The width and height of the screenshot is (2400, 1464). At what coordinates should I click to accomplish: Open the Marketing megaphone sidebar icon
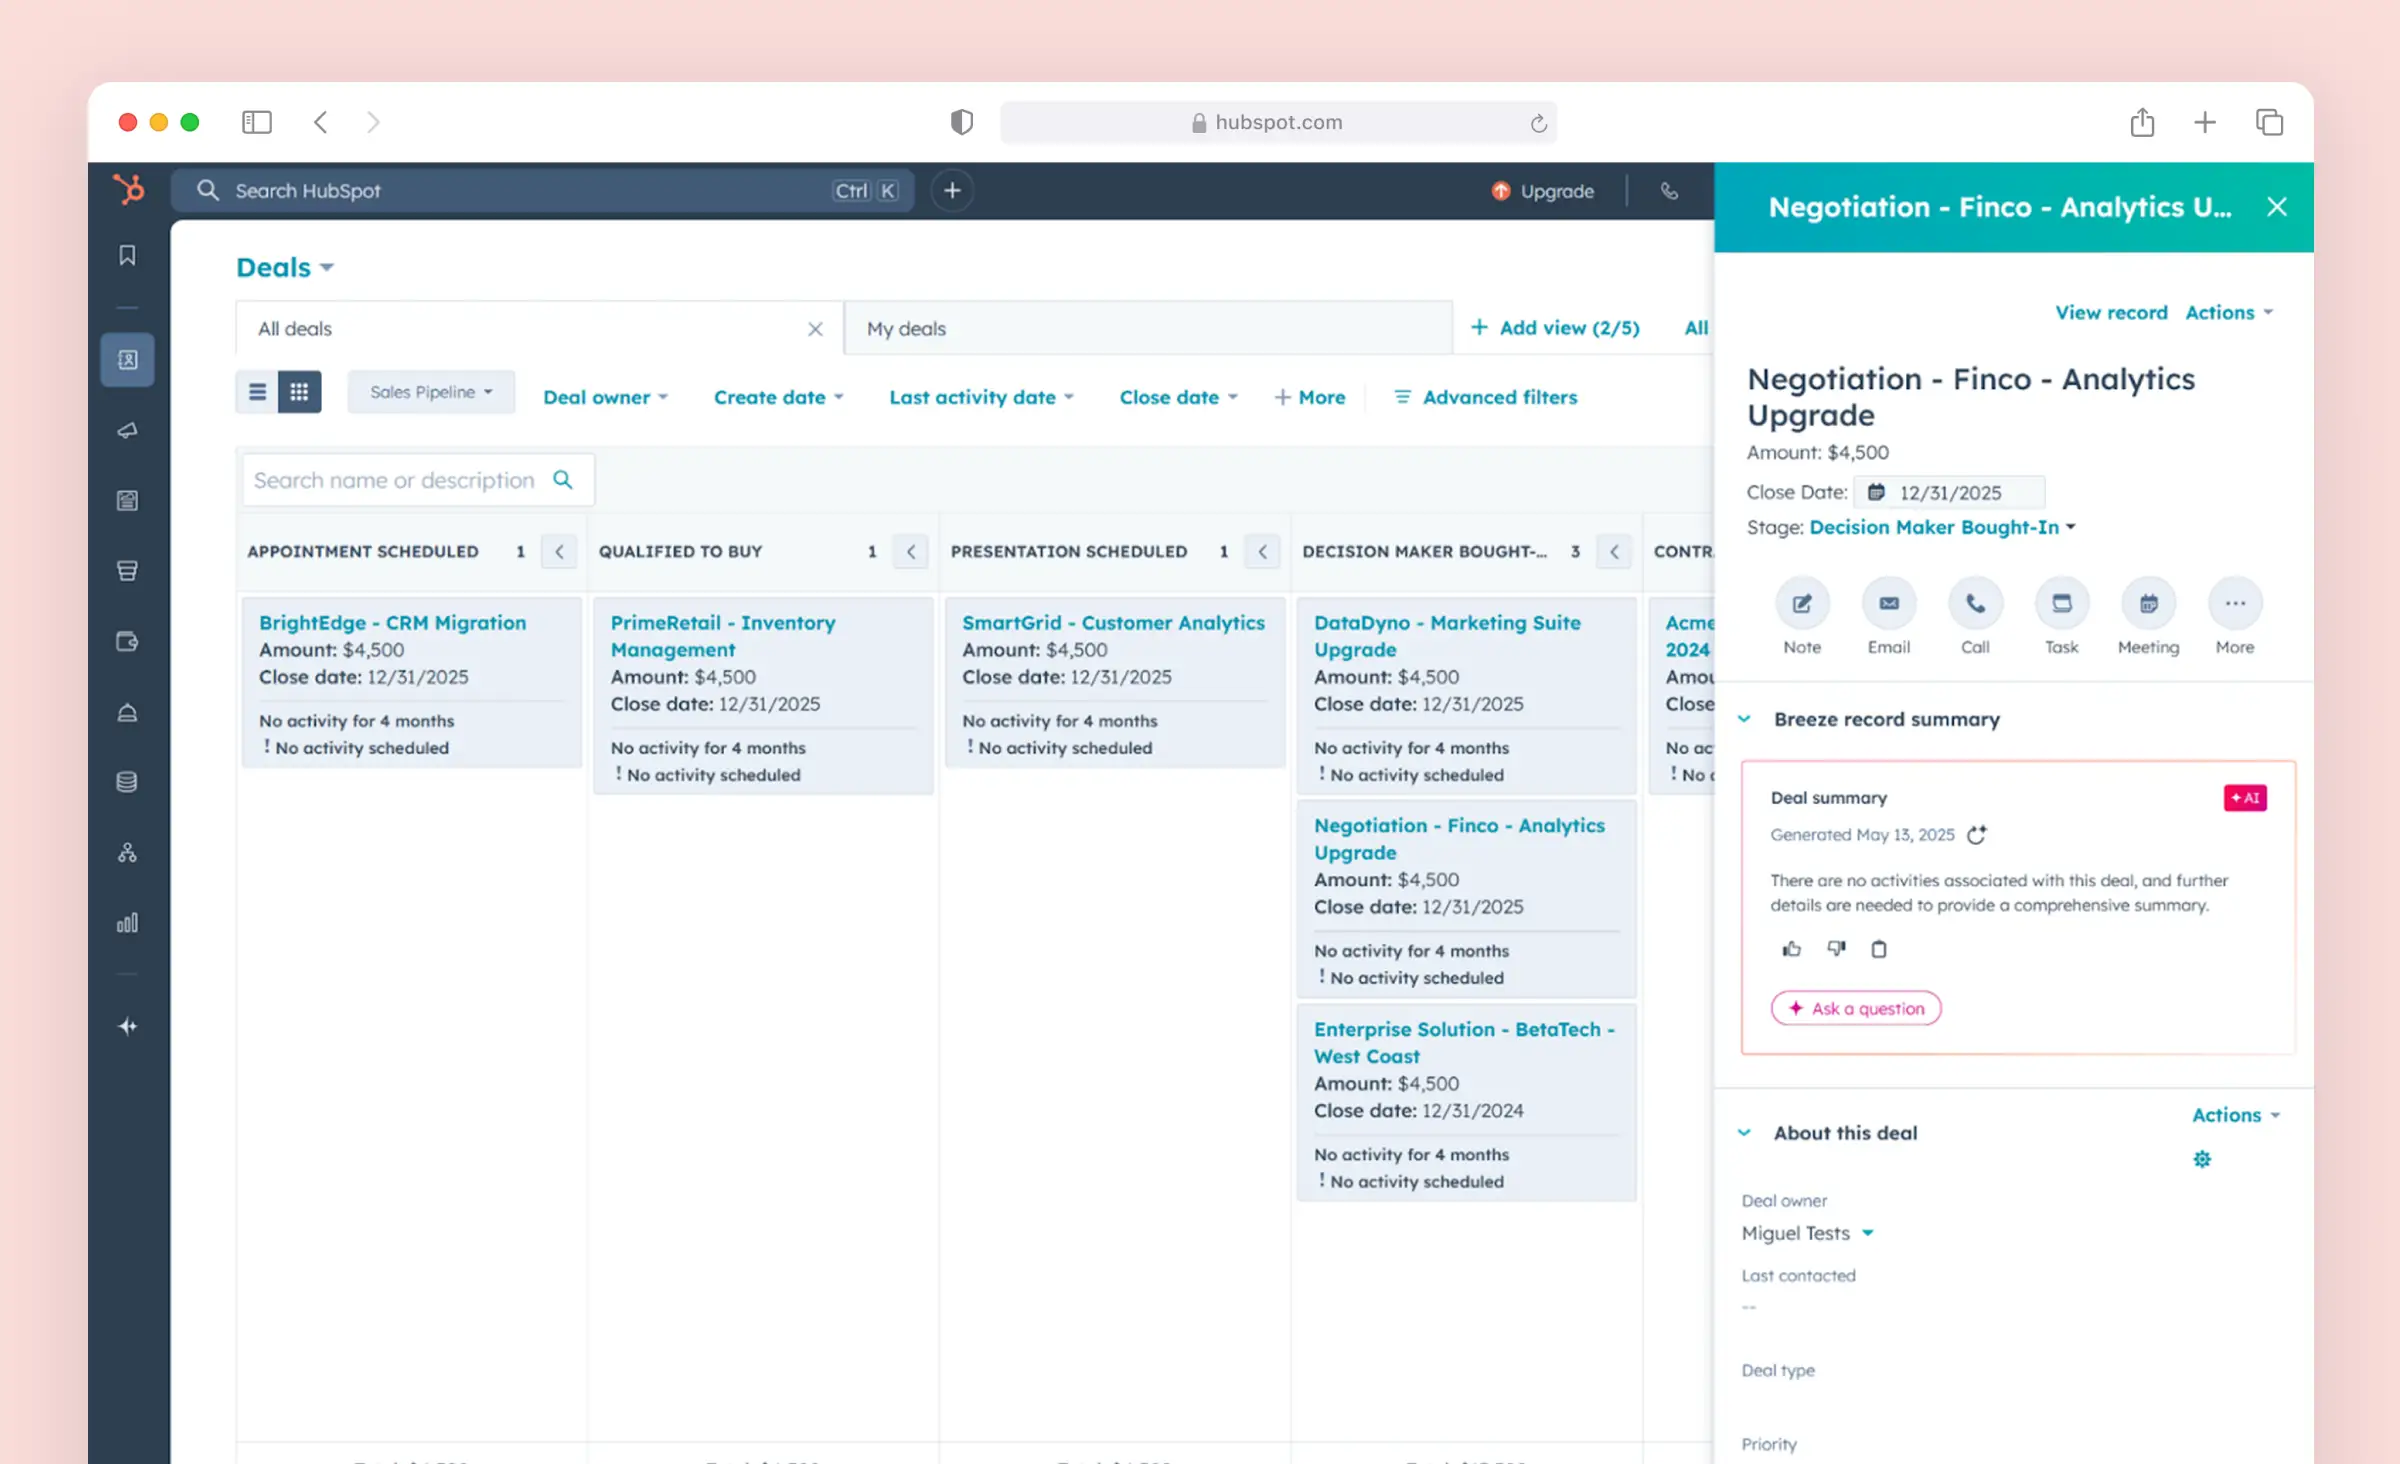(x=127, y=430)
